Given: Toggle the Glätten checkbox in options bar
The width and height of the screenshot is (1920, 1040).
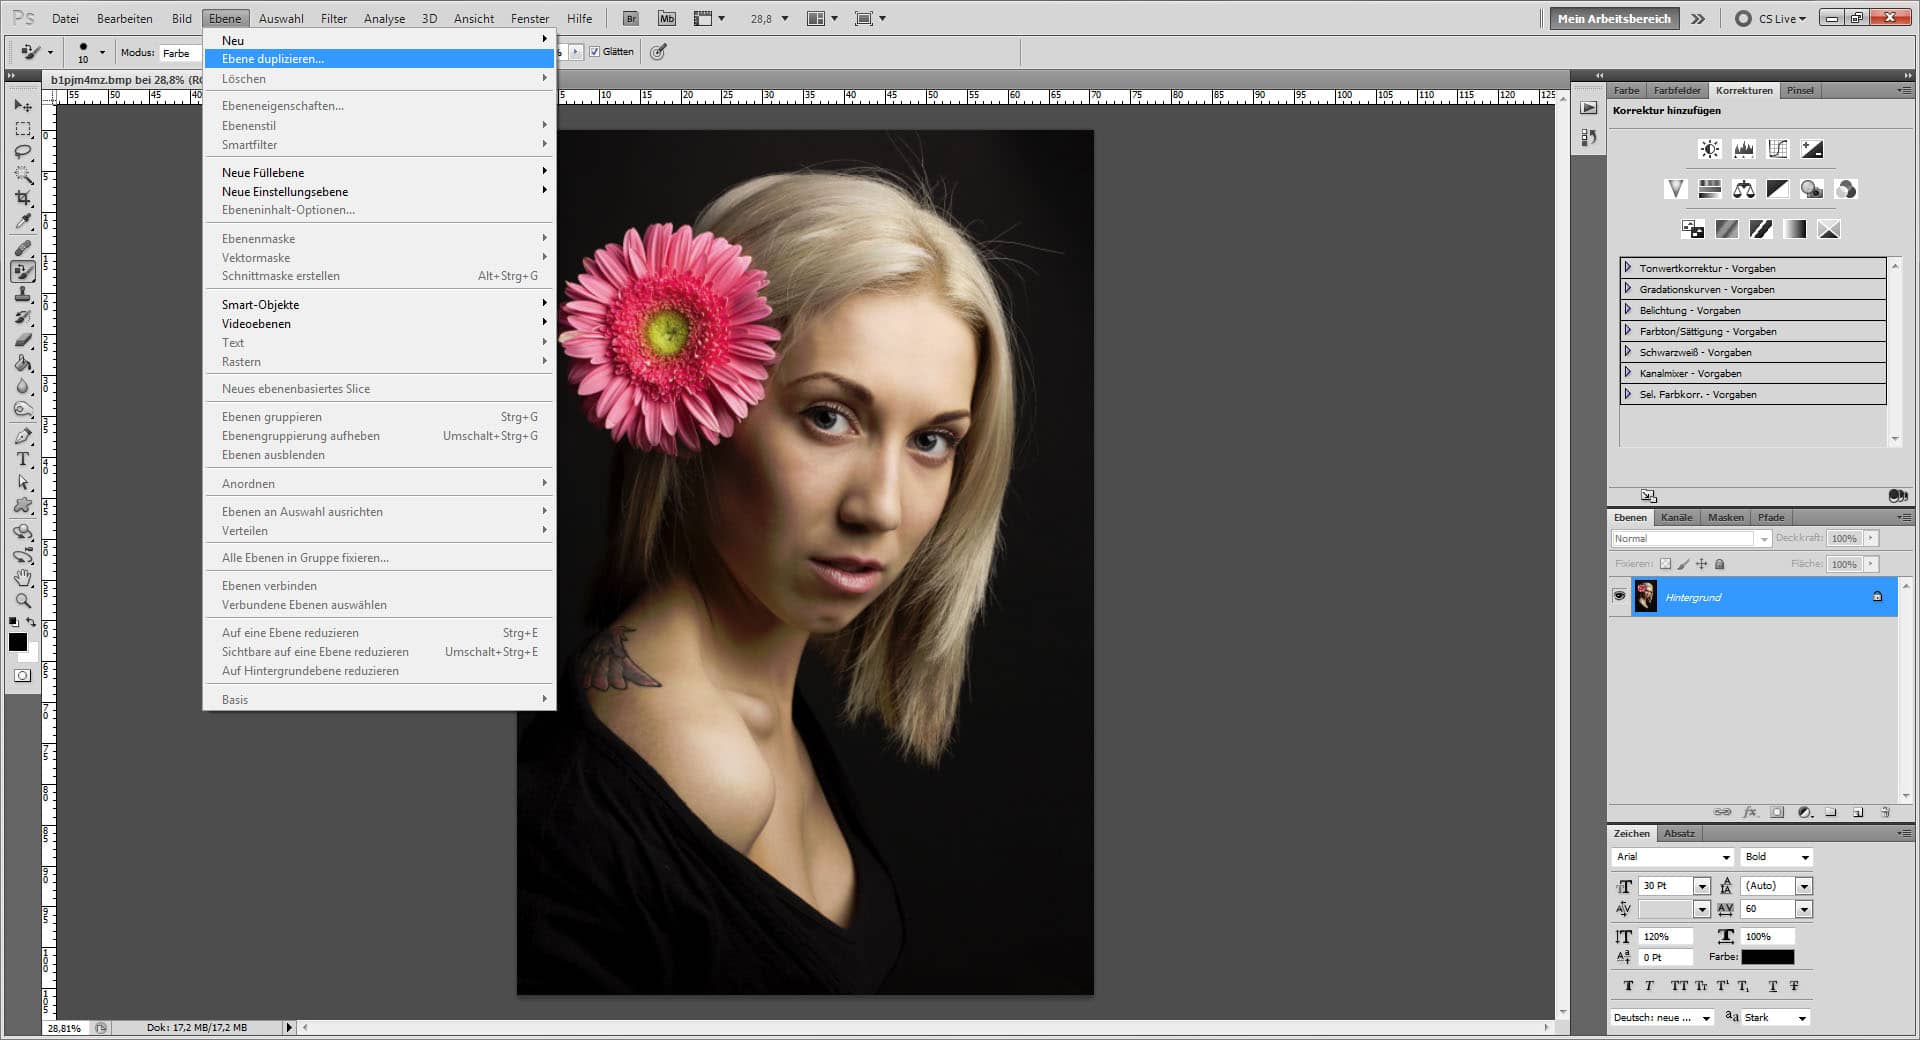Looking at the screenshot, I should [x=594, y=51].
